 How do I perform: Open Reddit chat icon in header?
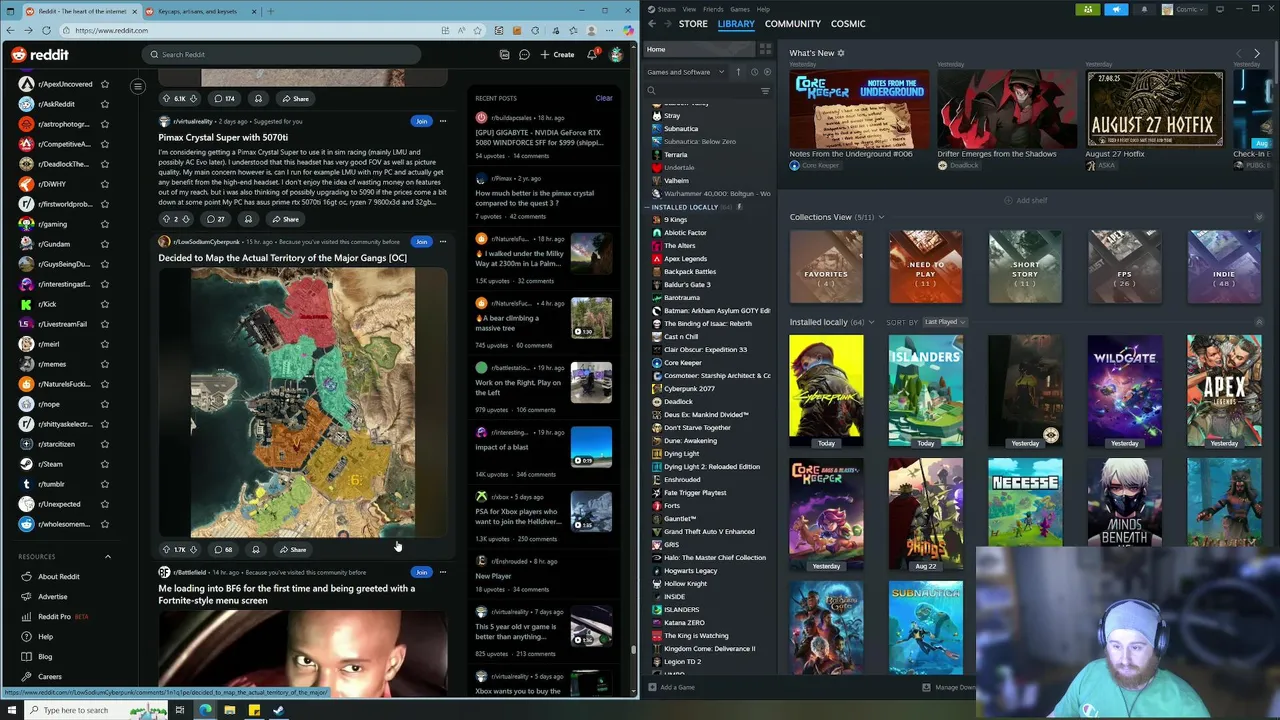pyautogui.click(x=524, y=55)
